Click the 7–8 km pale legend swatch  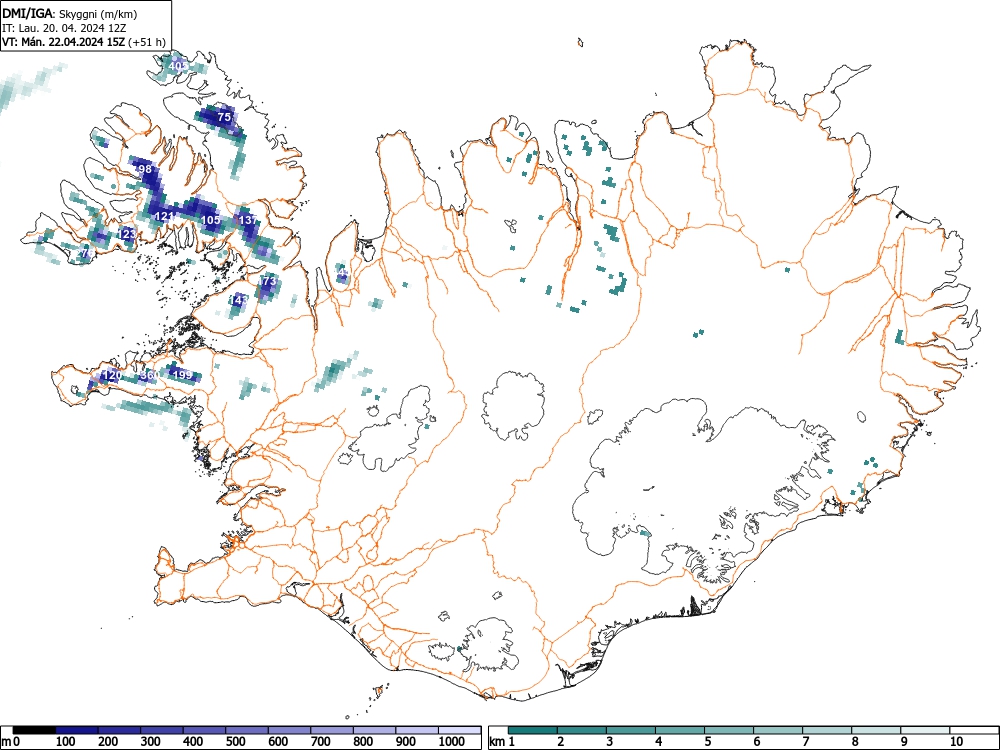click(x=828, y=730)
